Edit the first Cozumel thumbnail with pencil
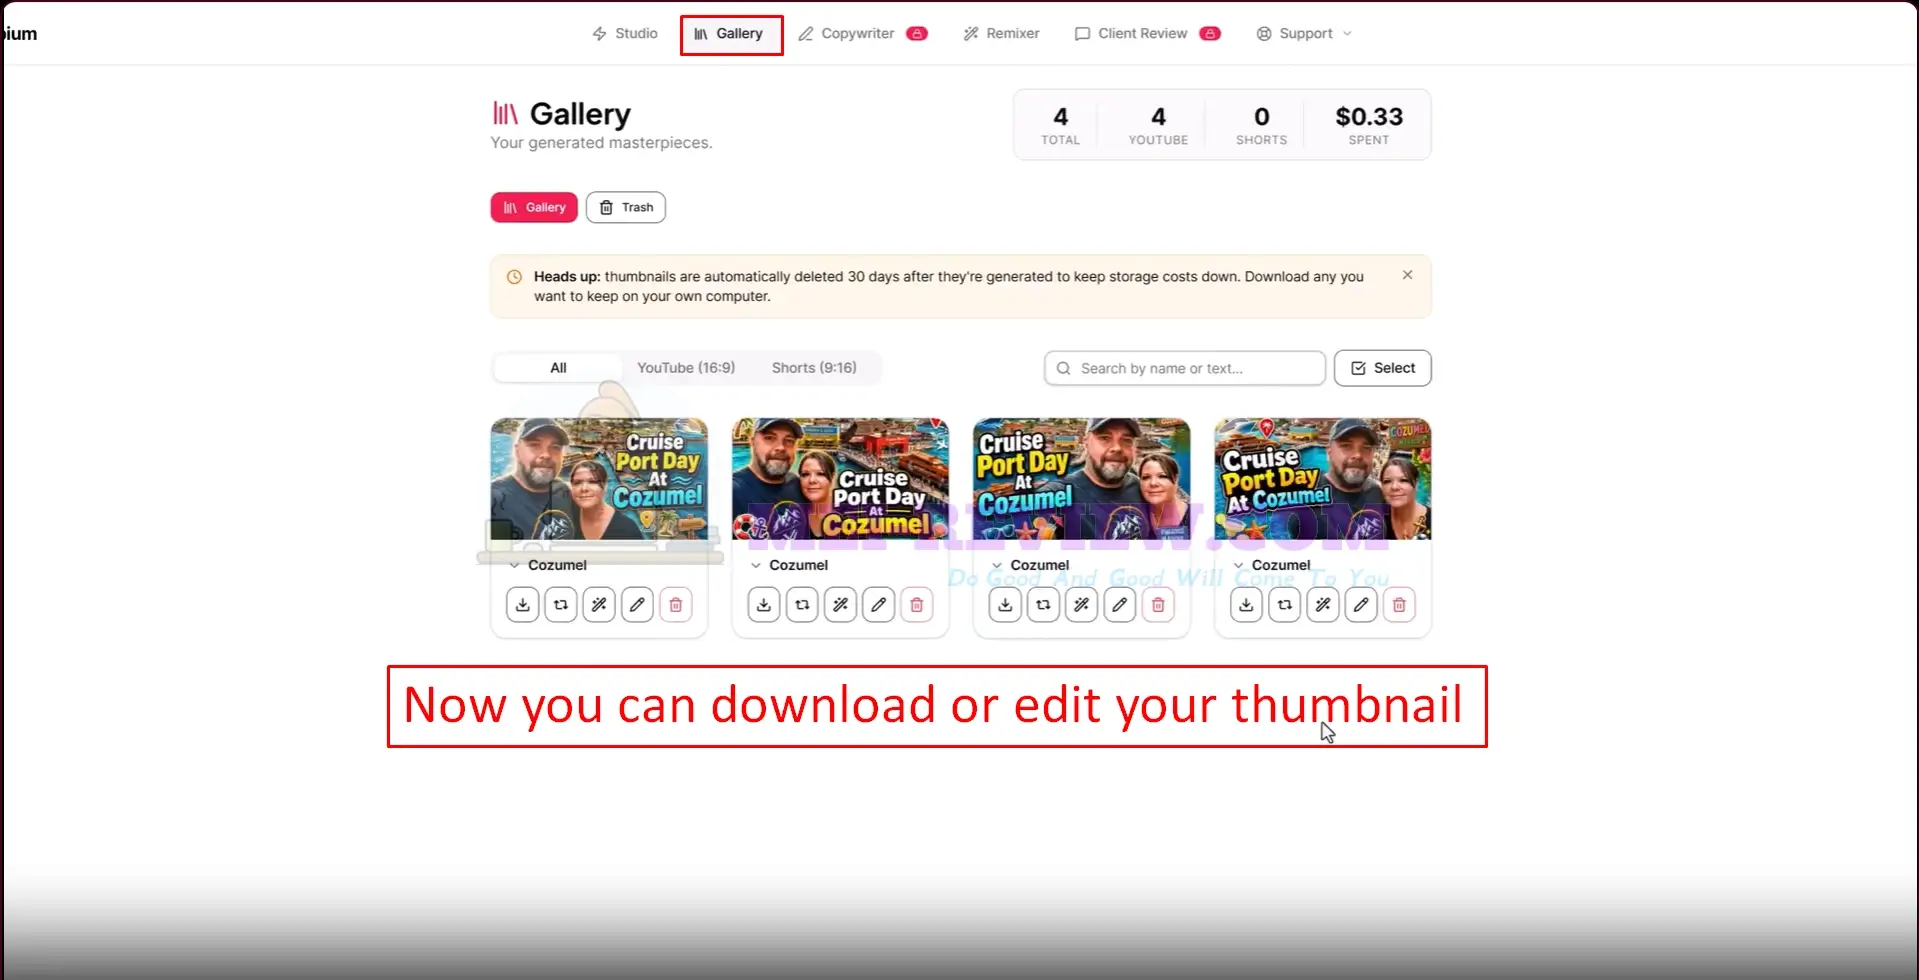The width and height of the screenshot is (1919, 980). click(x=637, y=605)
